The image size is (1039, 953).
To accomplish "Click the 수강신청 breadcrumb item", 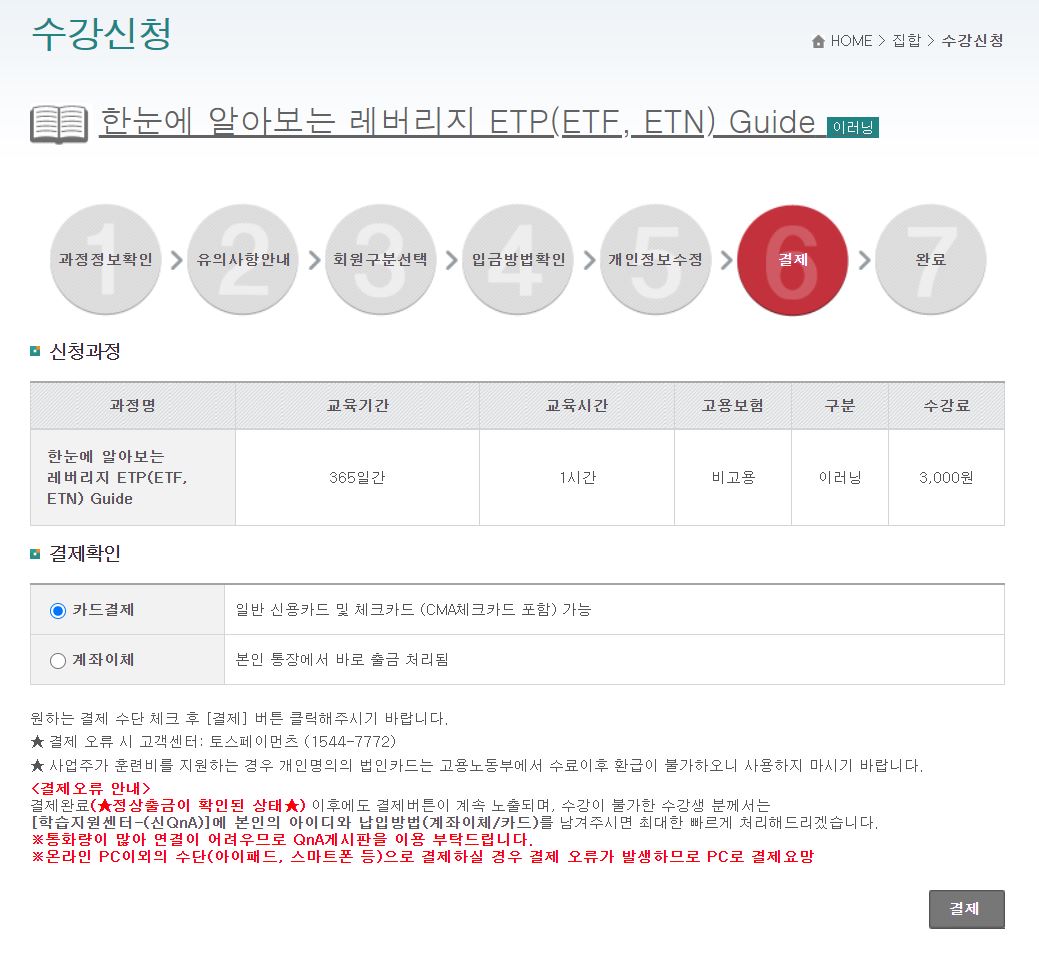I will coord(972,41).
